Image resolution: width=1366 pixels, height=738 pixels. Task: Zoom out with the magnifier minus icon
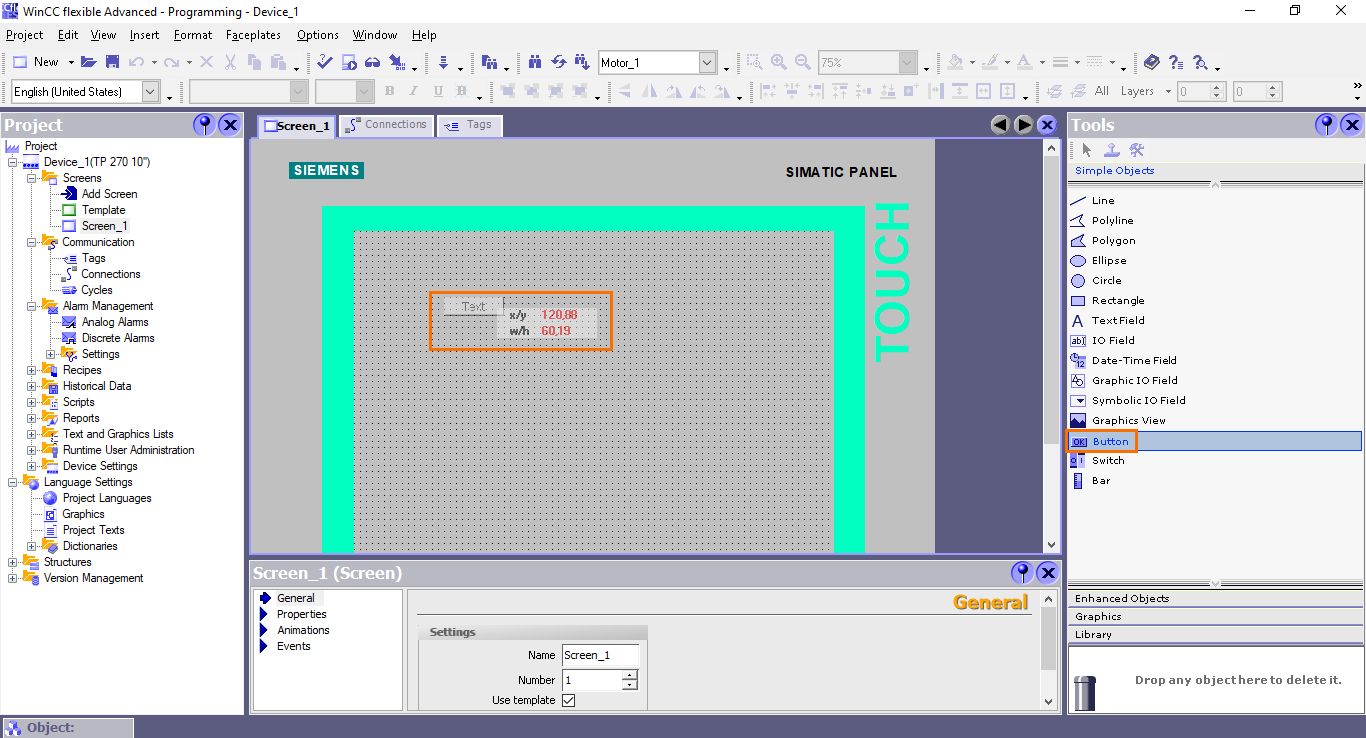[802, 62]
